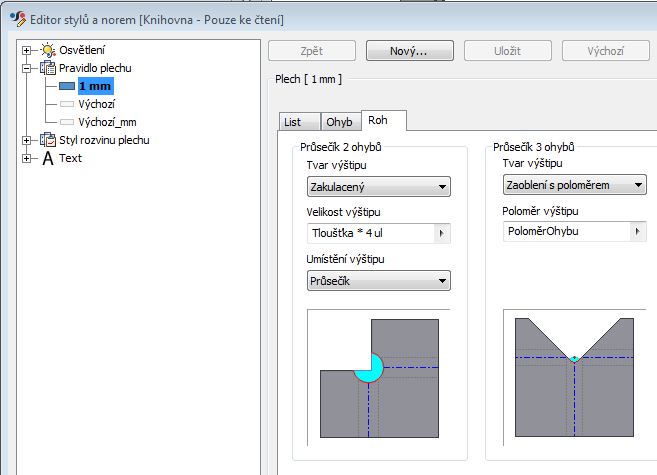Click the Velikost výštipu Tloušťka field
Image resolution: width=657 pixels, height=475 pixels.
tap(368, 234)
